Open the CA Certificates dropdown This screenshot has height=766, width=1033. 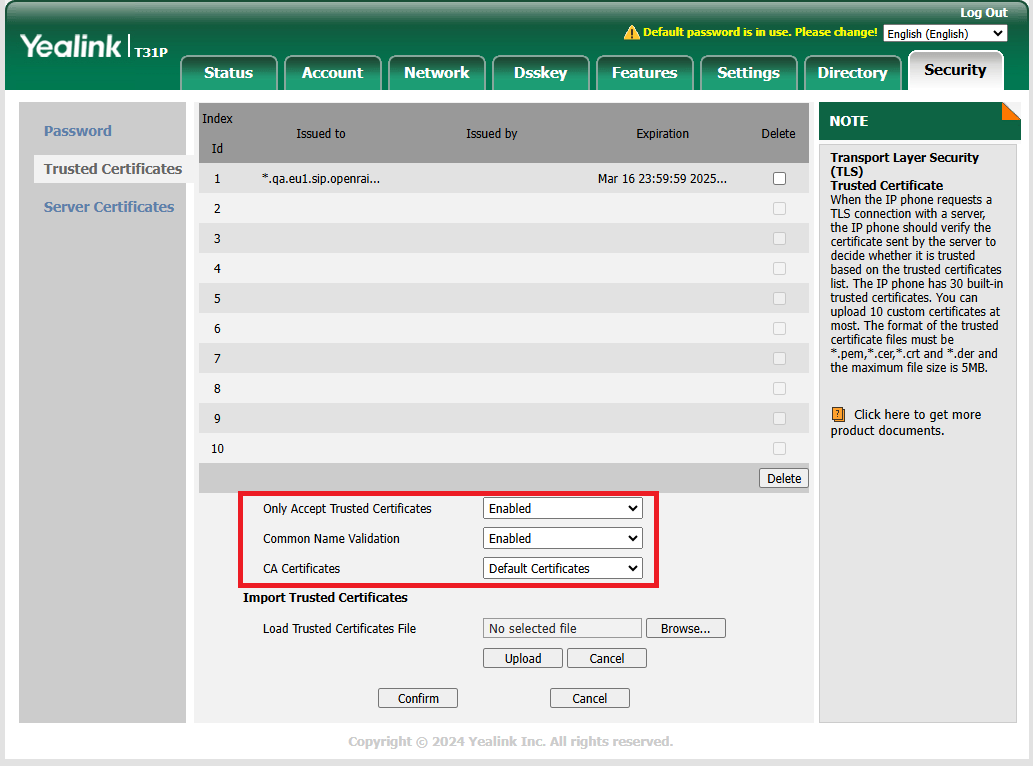pos(563,568)
